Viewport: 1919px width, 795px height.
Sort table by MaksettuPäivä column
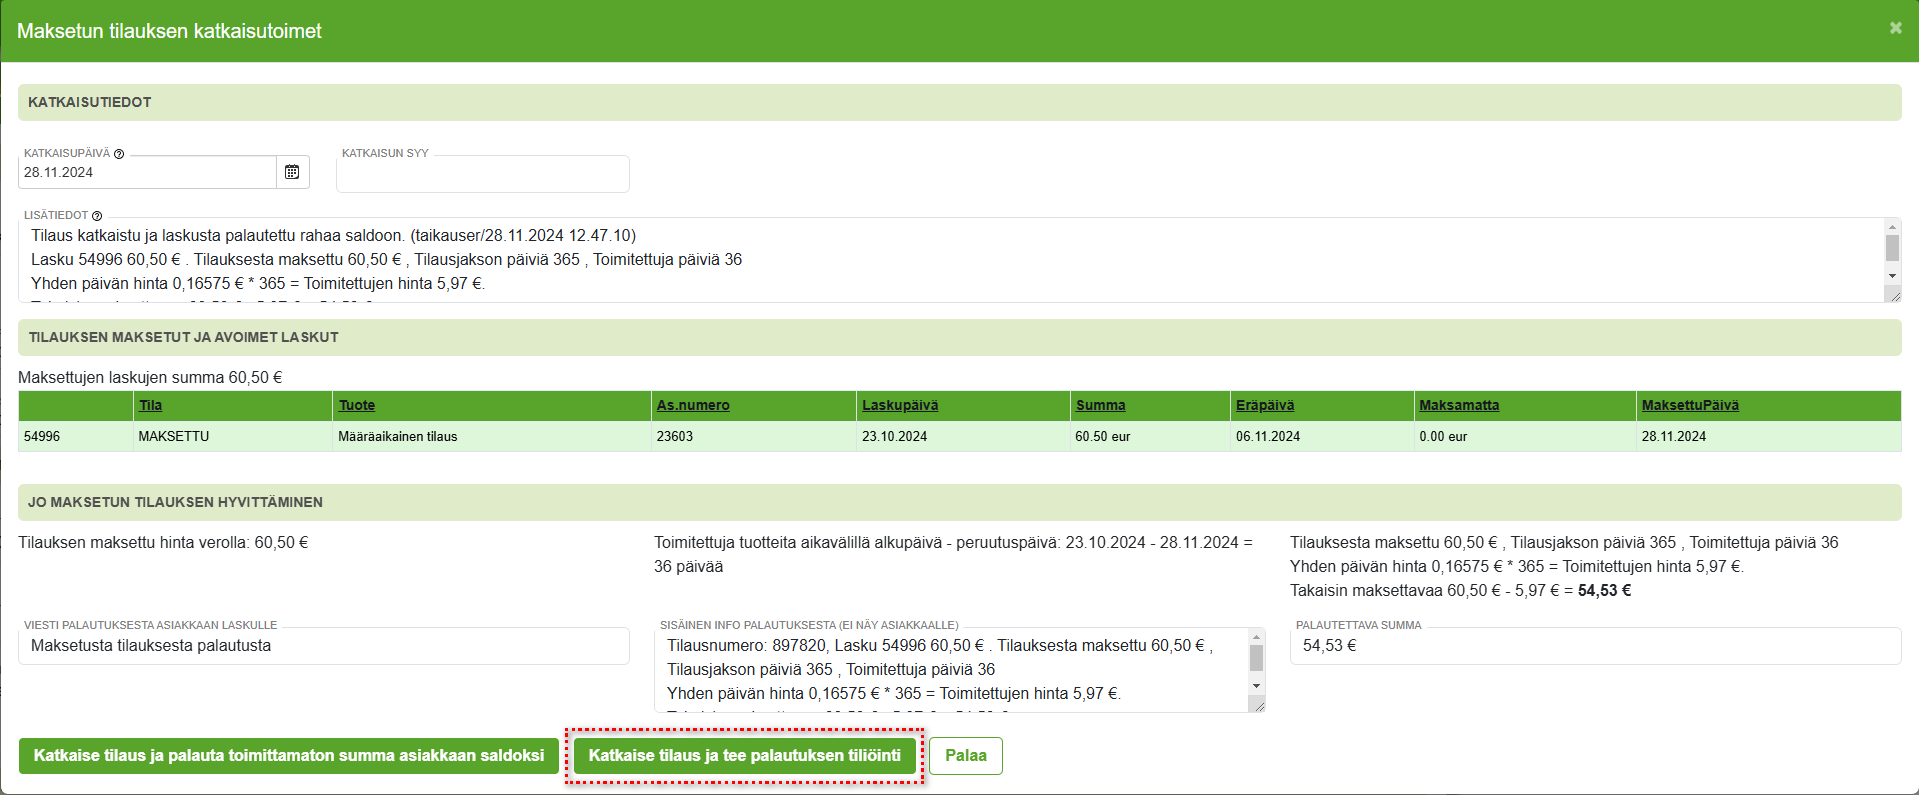[1690, 405]
